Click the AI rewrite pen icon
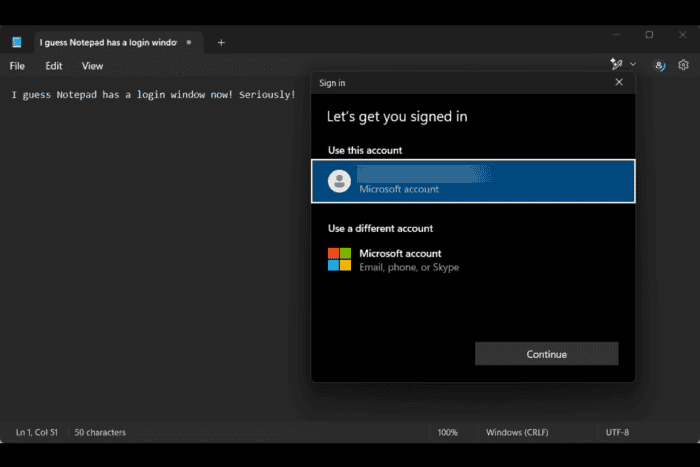700x467 pixels. 616,64
